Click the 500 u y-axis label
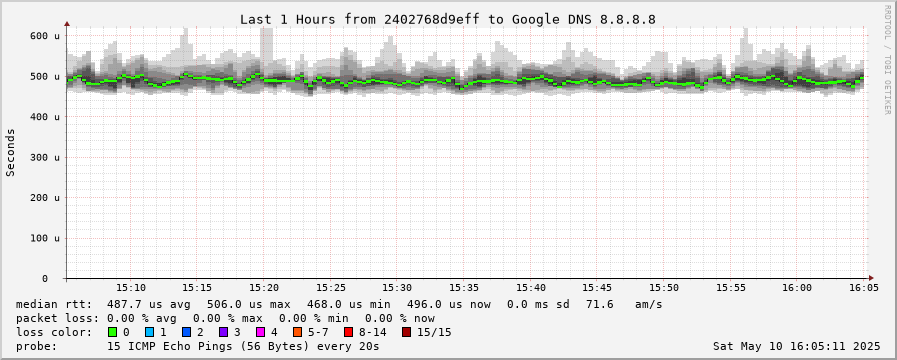This screenshot has width=897, height=360. pyautogui.click(x=45, y=76)
